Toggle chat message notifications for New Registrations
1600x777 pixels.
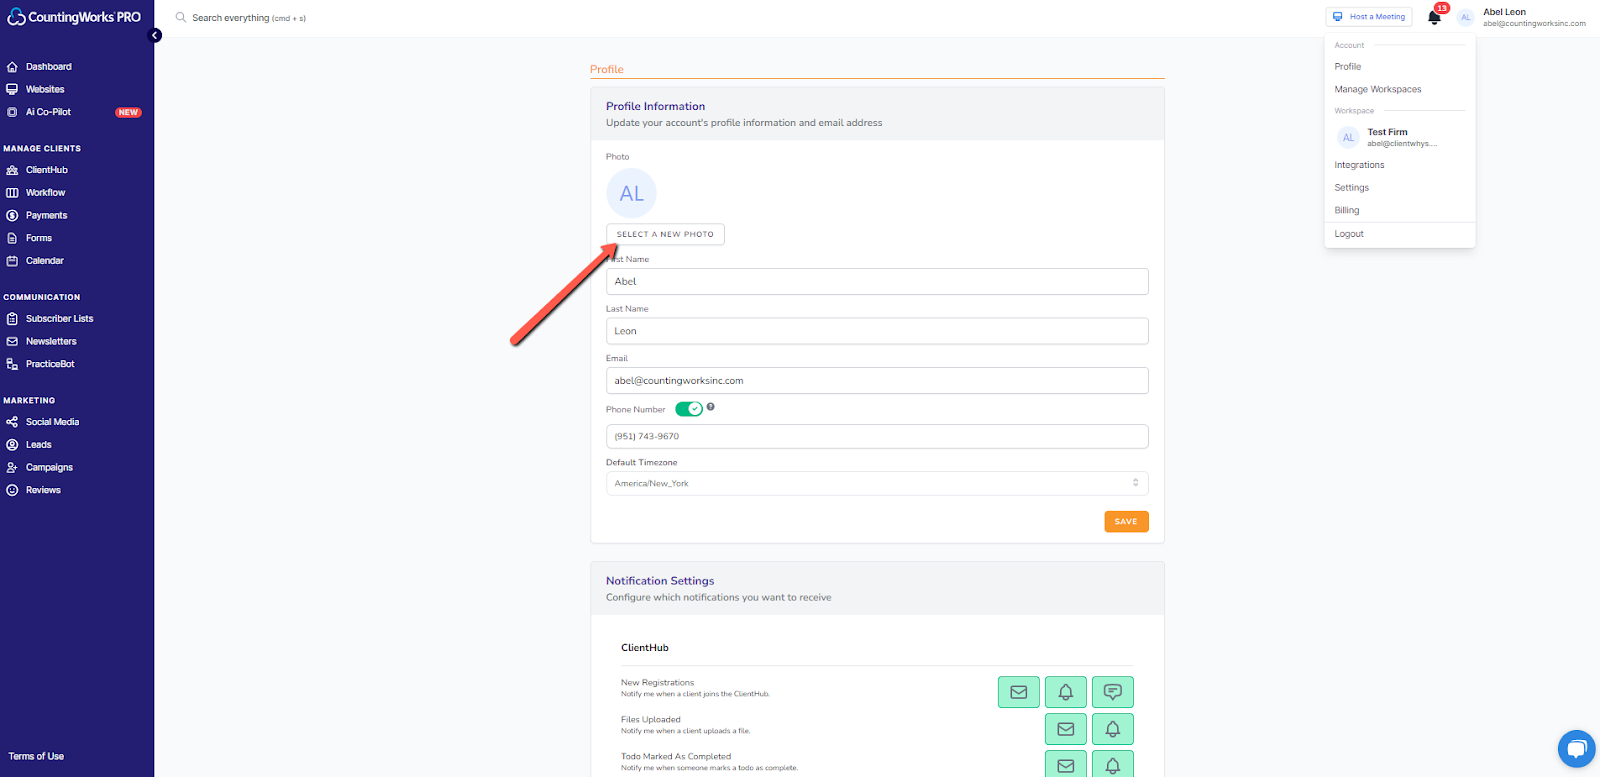(1113, 692)
